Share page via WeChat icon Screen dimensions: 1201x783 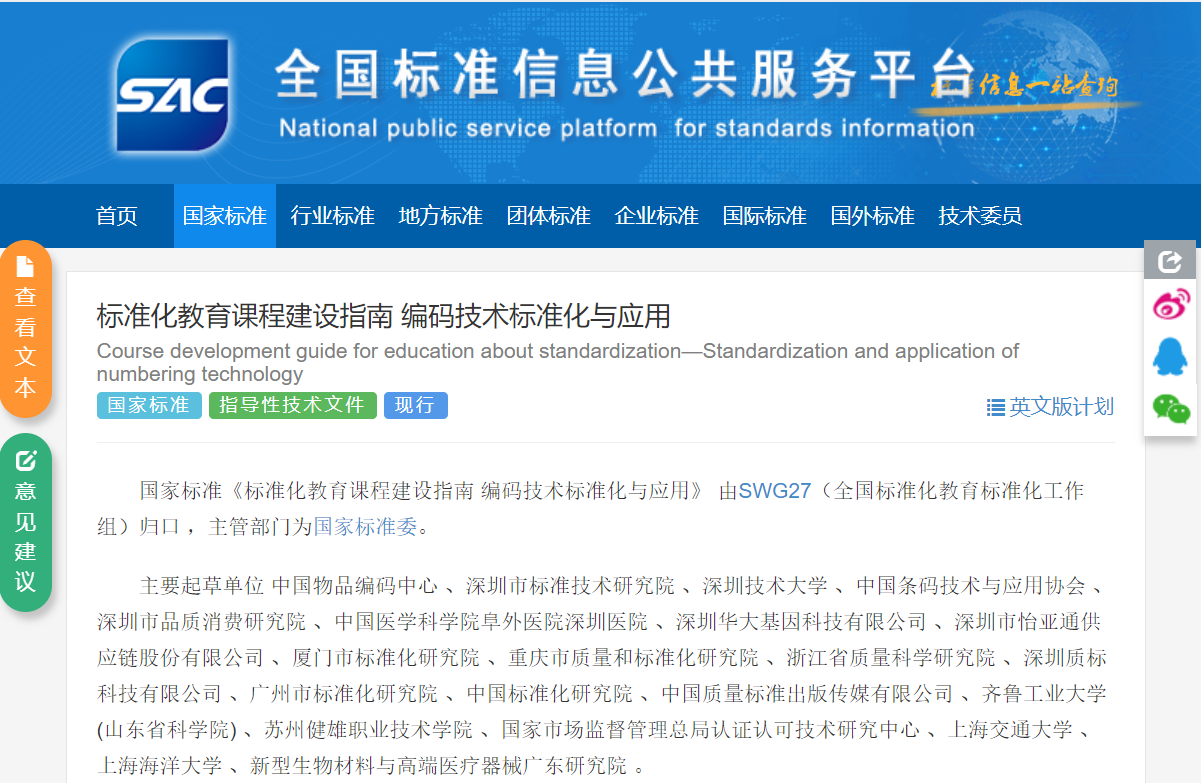[x=1170, y=408]
